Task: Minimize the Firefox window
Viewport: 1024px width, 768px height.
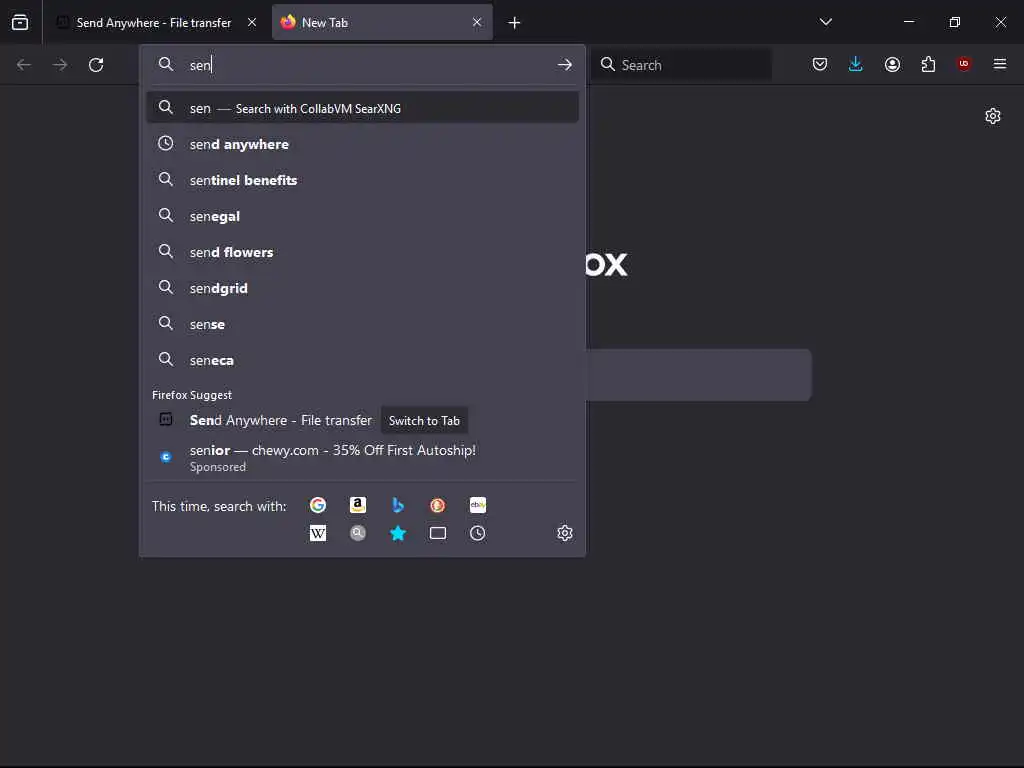Action: [x=908, y=22]
